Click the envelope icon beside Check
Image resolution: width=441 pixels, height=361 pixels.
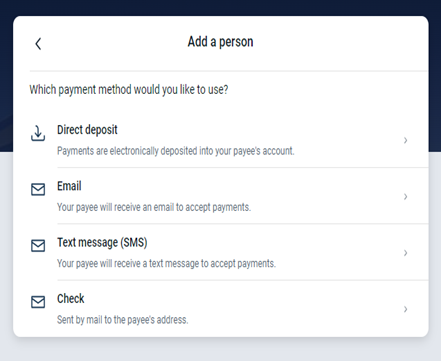(38, 302)
